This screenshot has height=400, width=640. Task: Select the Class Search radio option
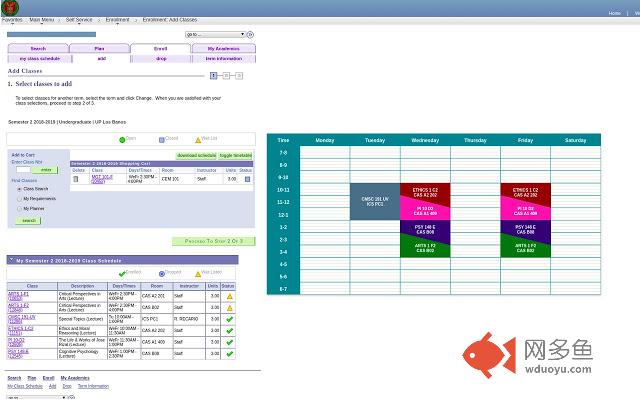pos(19,189)
